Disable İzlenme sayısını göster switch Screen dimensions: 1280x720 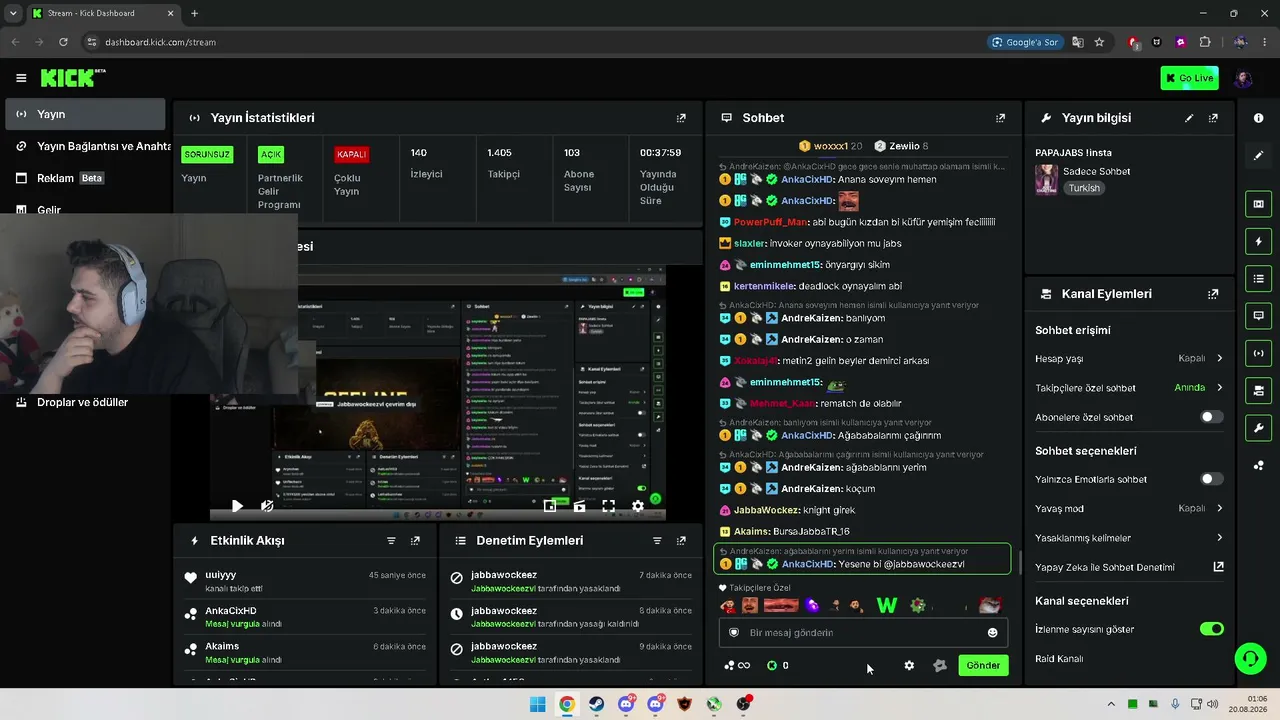click(1211, 629)
